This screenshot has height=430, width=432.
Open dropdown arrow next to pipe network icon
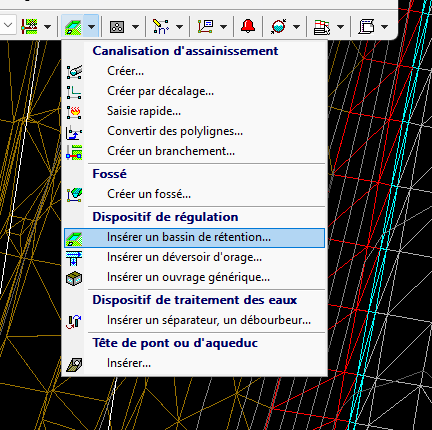(x=48, y=27)
